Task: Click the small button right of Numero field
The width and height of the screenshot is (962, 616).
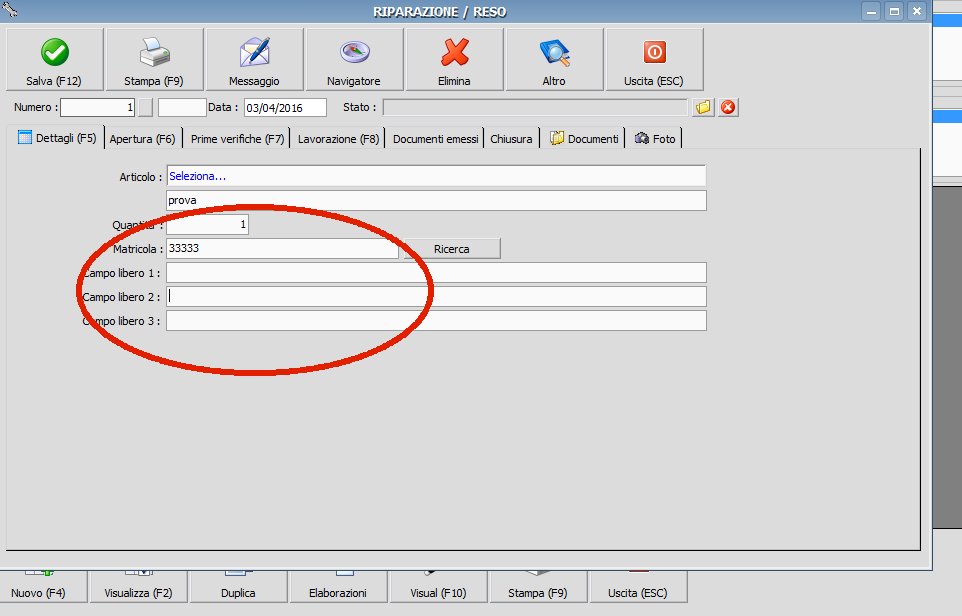Action: click(145, 107)
